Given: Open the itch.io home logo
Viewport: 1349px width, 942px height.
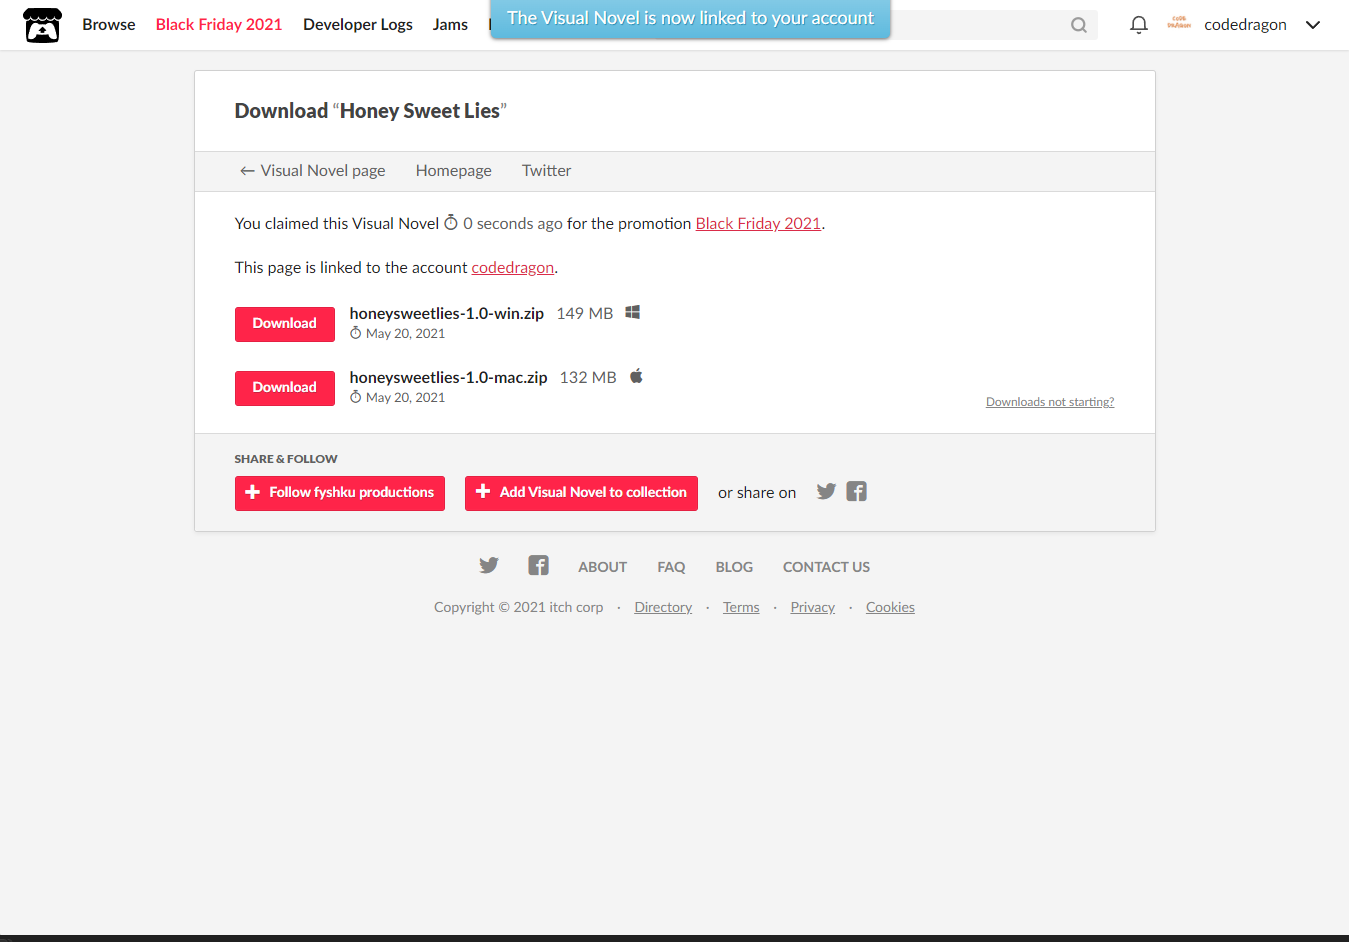Looking at the screenshot, I should click(42, 25).
